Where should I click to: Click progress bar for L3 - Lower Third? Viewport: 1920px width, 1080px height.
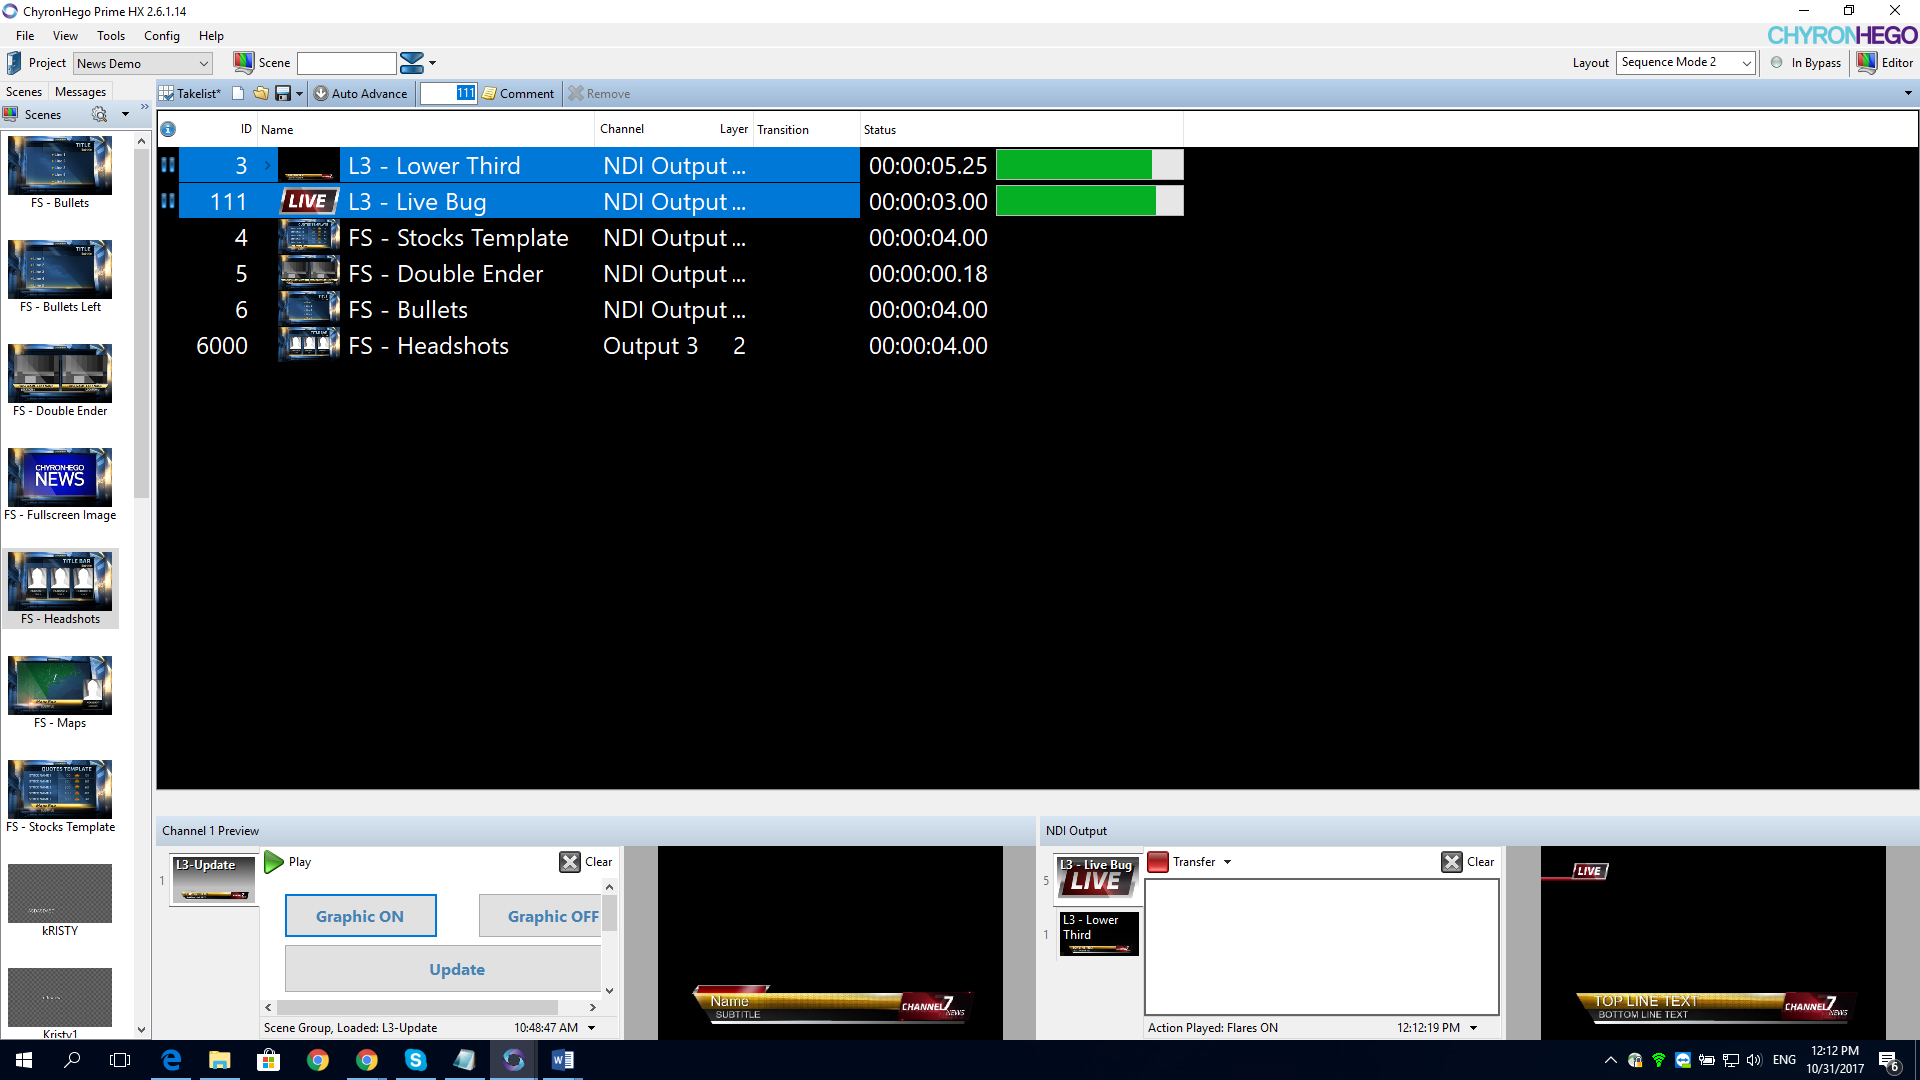[x=1090, y=165]
